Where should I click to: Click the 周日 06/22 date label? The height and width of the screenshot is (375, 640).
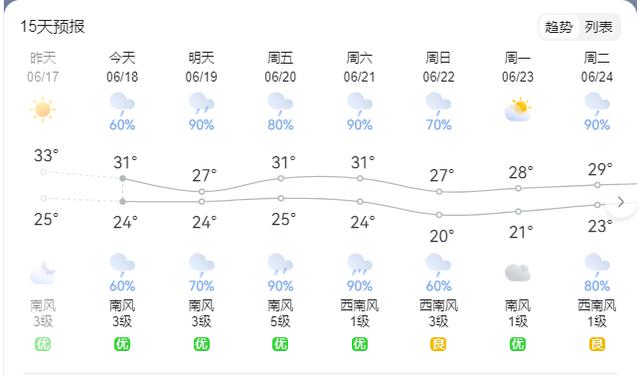point(438,77)
